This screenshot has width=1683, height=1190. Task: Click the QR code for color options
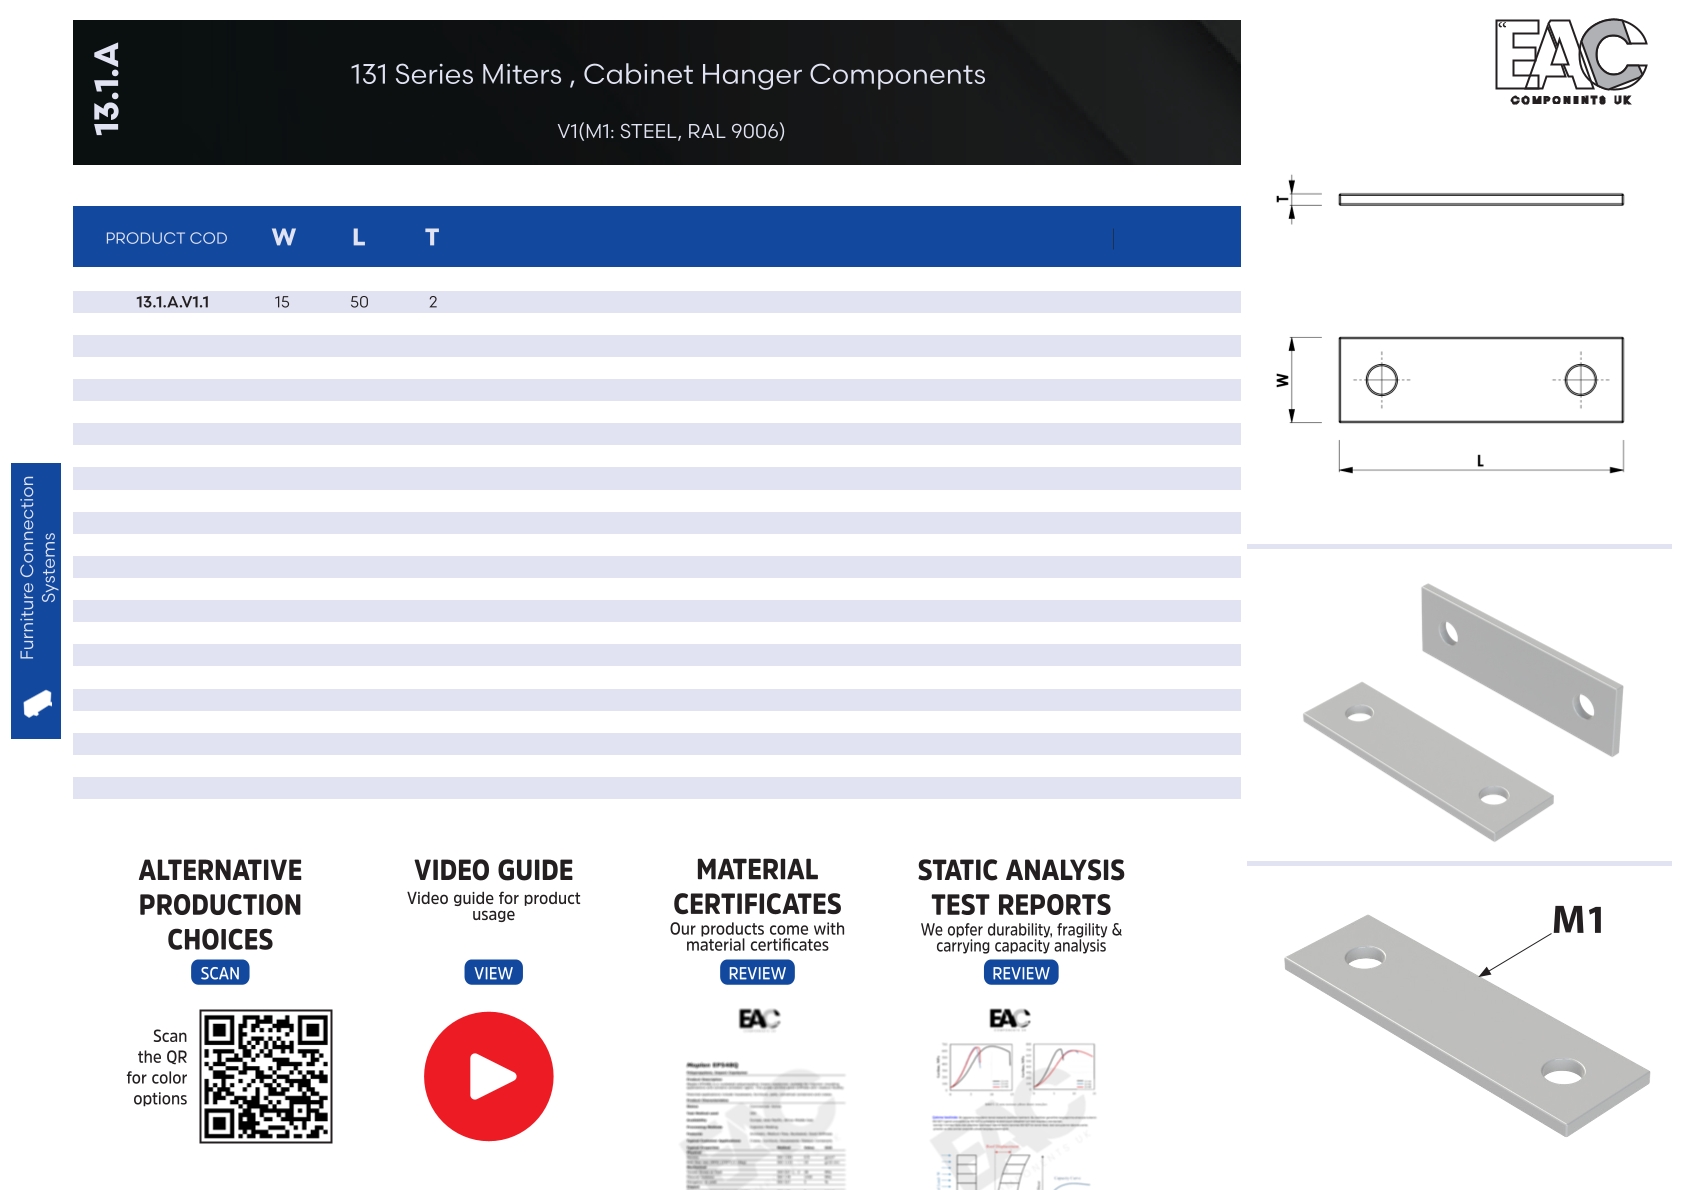click(x=266, y=1076)
